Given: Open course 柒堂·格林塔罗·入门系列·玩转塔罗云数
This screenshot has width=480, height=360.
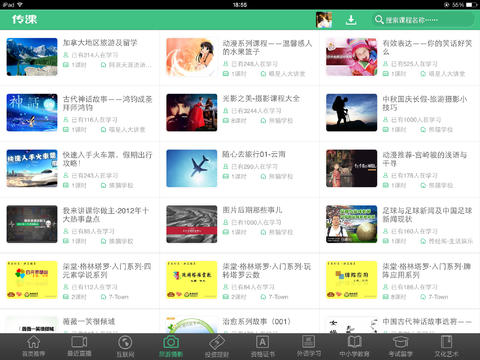Looking at the screenshot, I should [267, 271].
